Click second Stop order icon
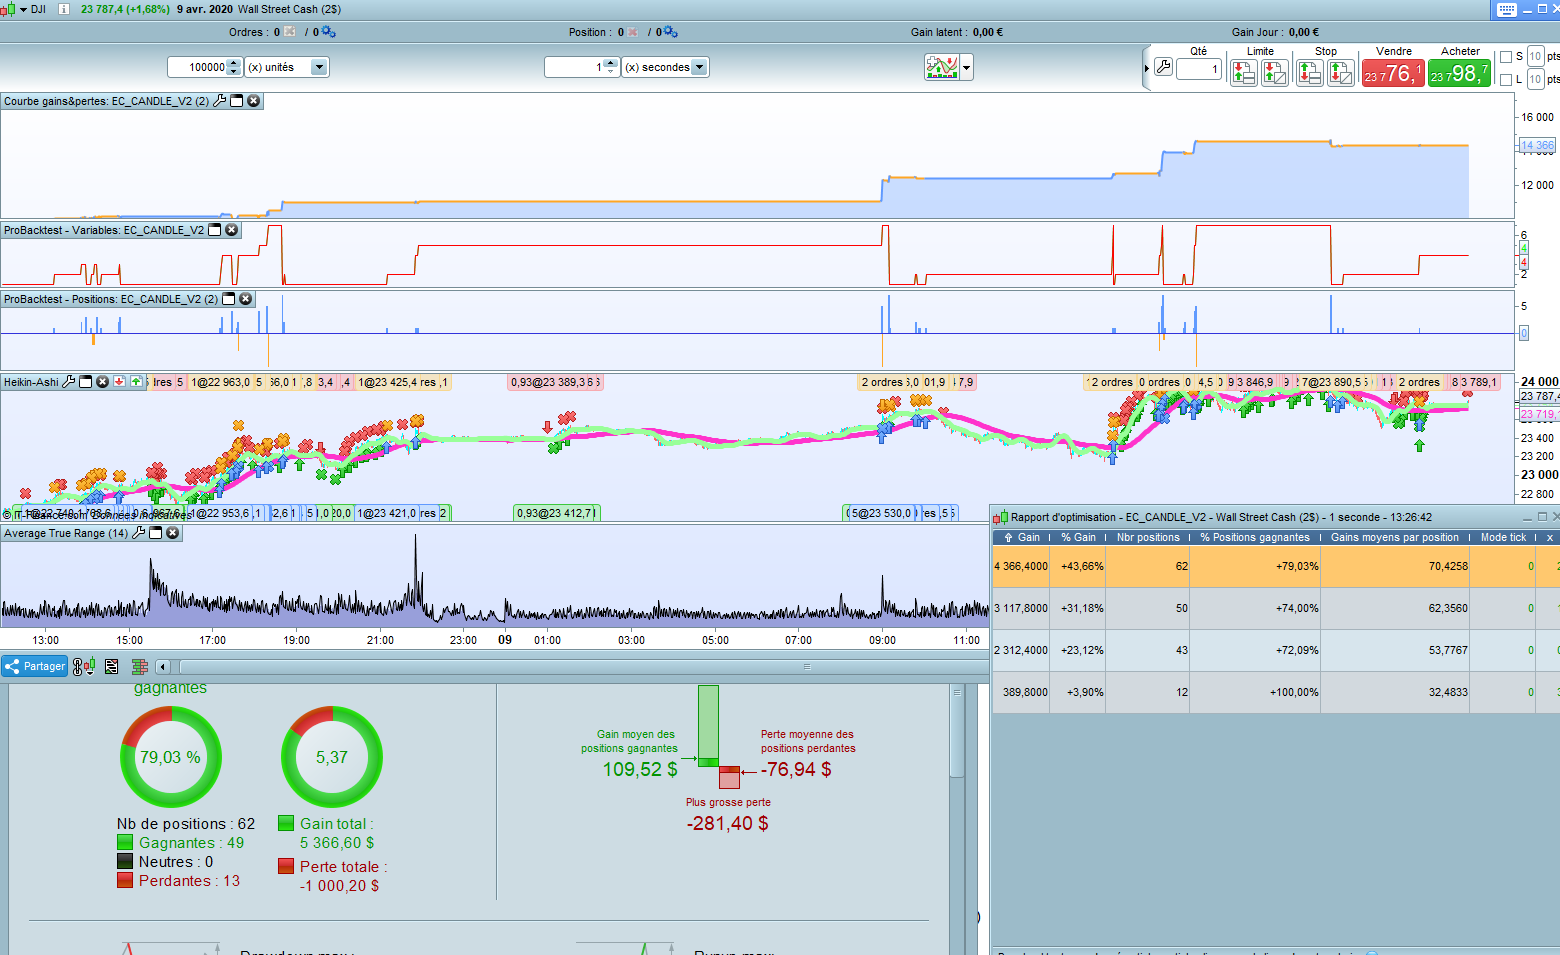Viewport: 1560px width, 955px height. (1341, 73)
